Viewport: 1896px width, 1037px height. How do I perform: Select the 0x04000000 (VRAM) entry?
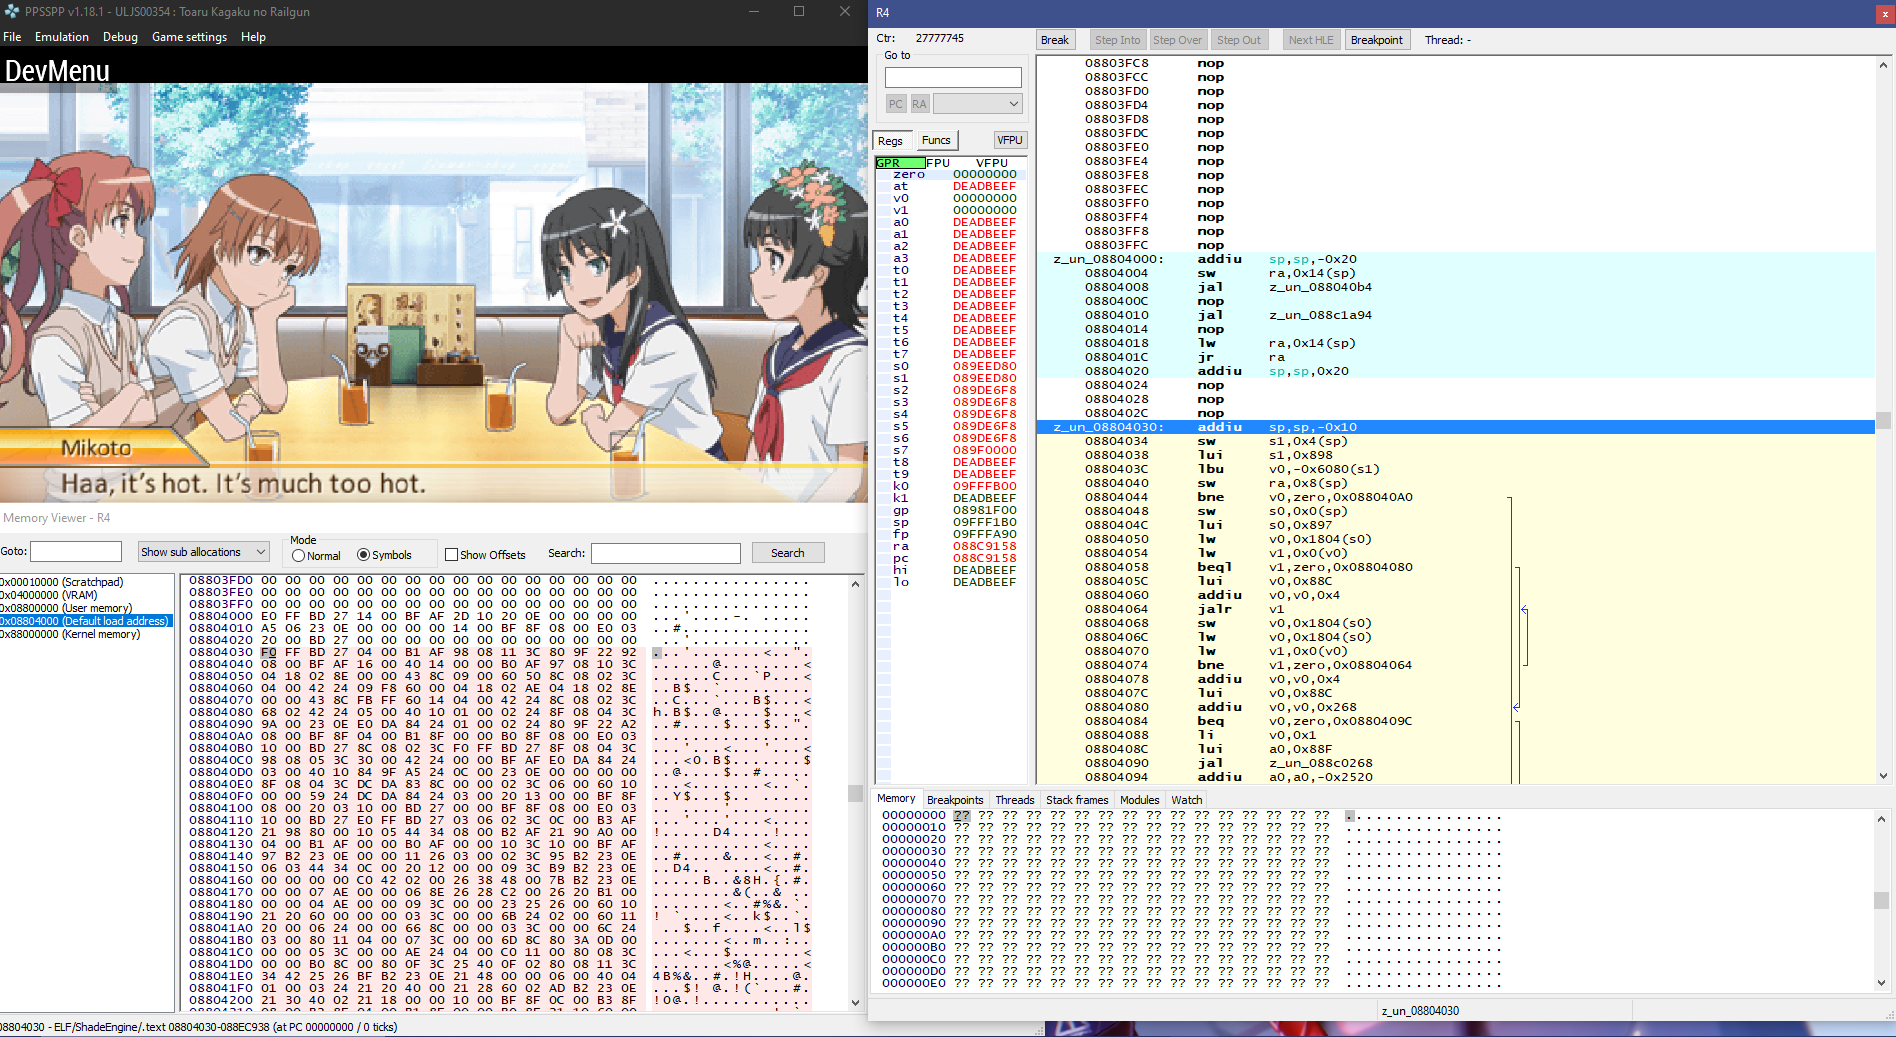coord(49,595)
